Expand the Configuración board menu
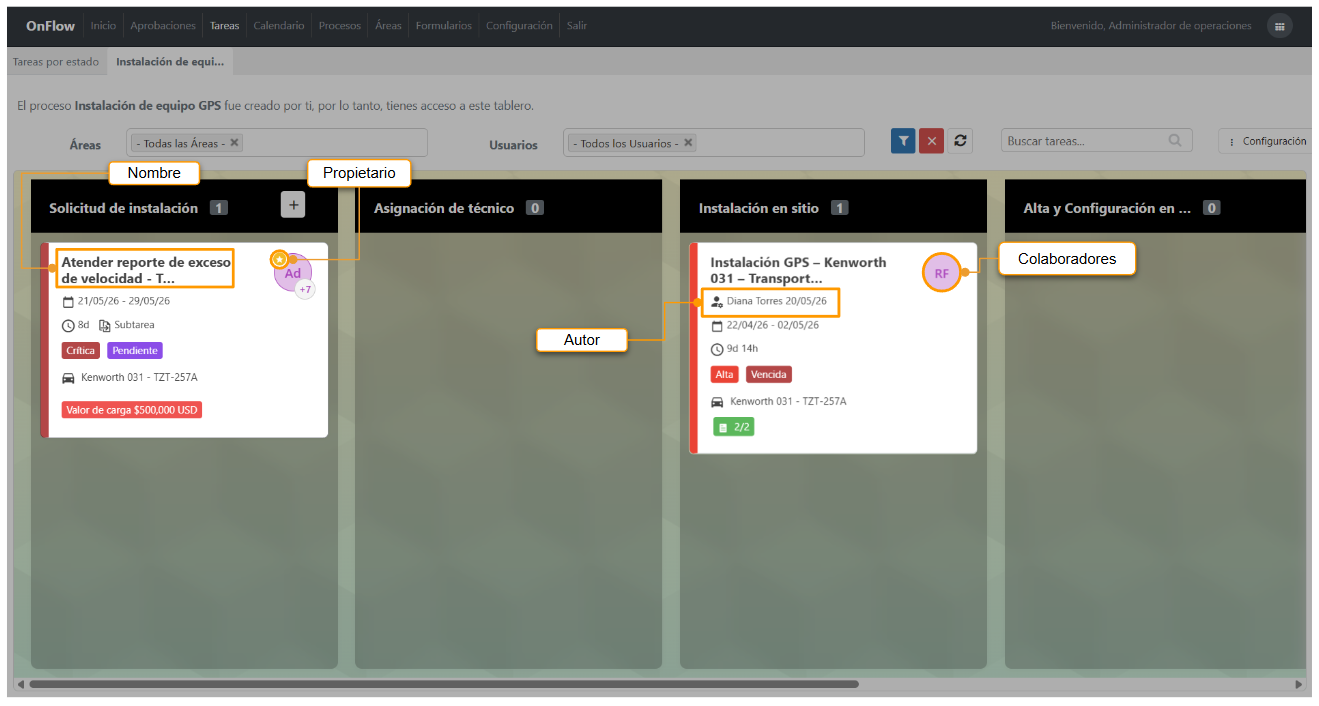This screenshot has width=1319, height=706. (1266, 141)
